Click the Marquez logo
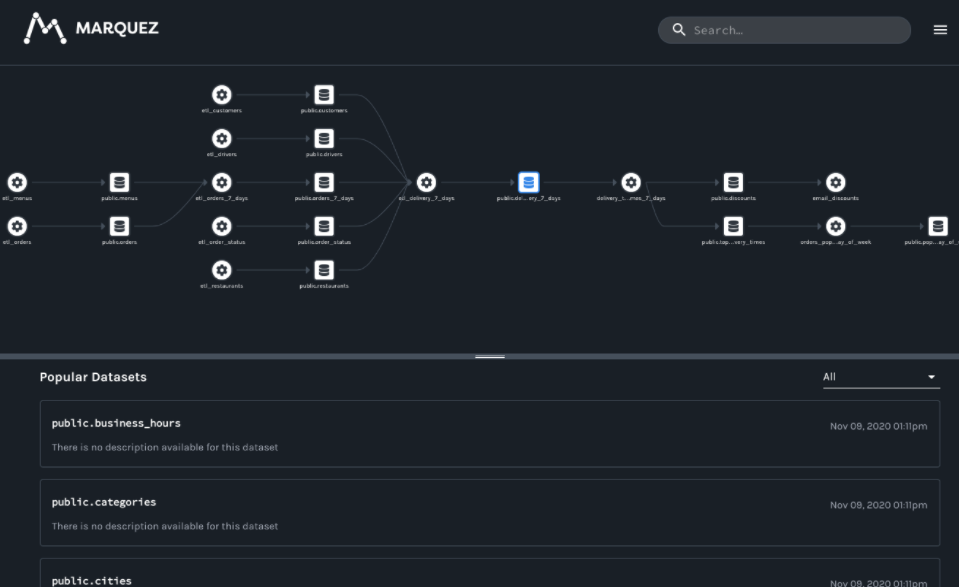 tap(45, 28)
